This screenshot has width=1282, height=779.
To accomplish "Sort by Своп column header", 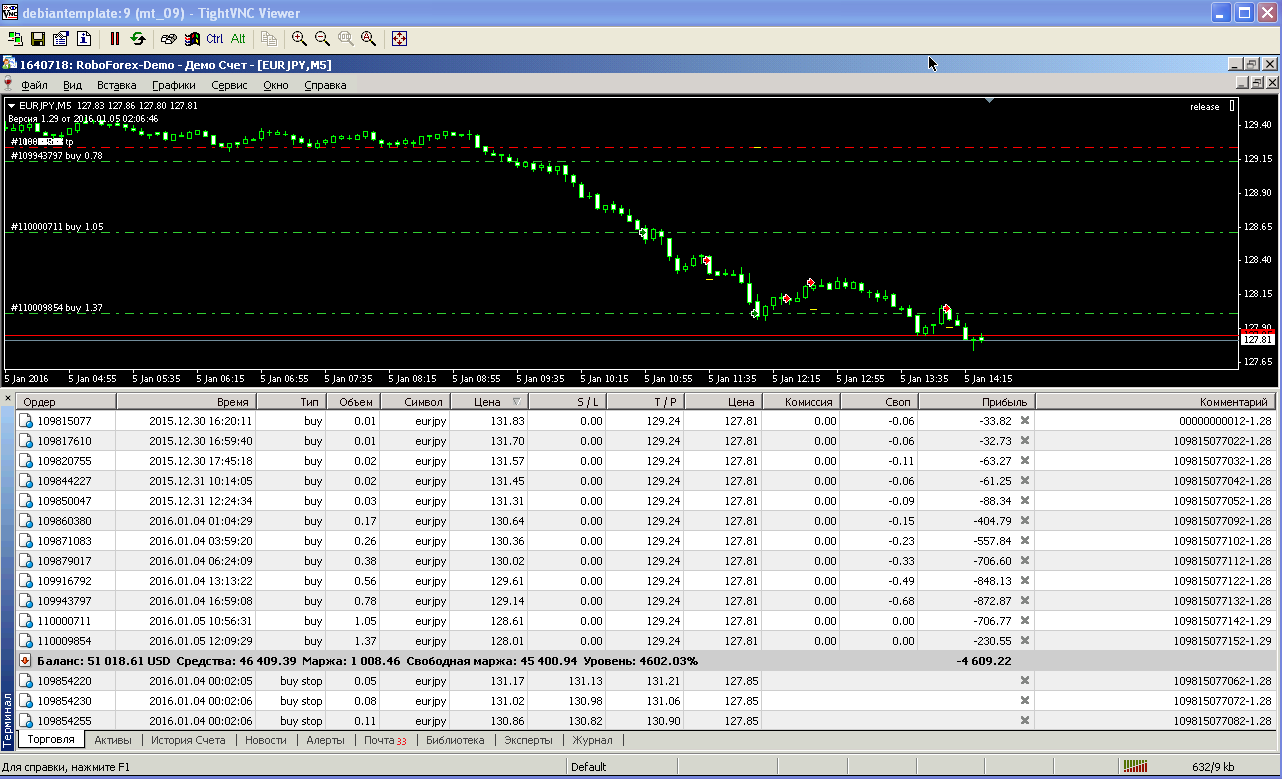I will [x=879, y=402].
